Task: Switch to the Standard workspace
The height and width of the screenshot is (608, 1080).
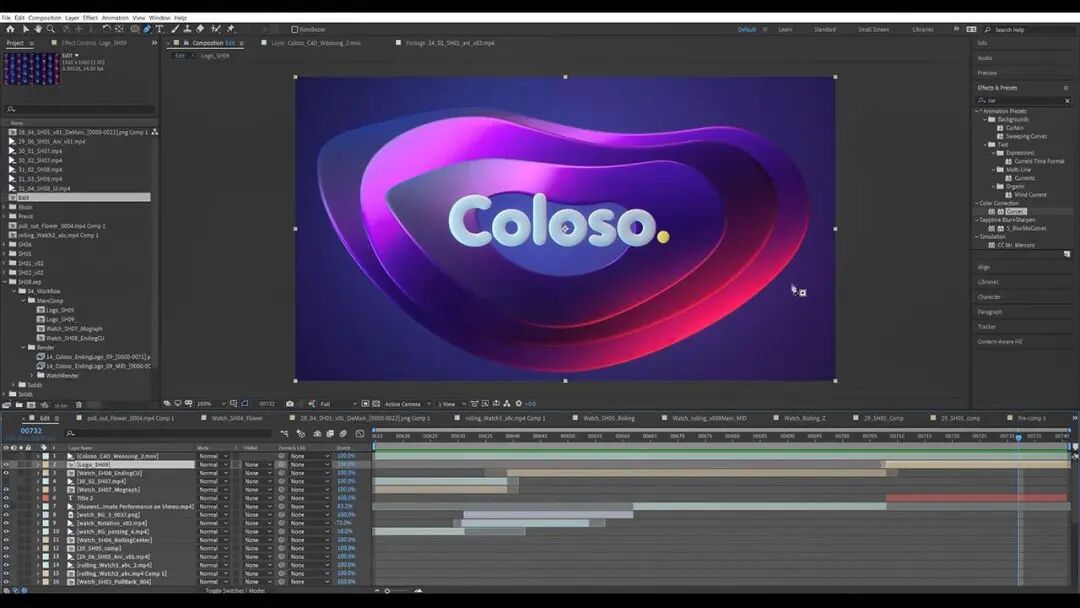Action: (x=825, y=30)
